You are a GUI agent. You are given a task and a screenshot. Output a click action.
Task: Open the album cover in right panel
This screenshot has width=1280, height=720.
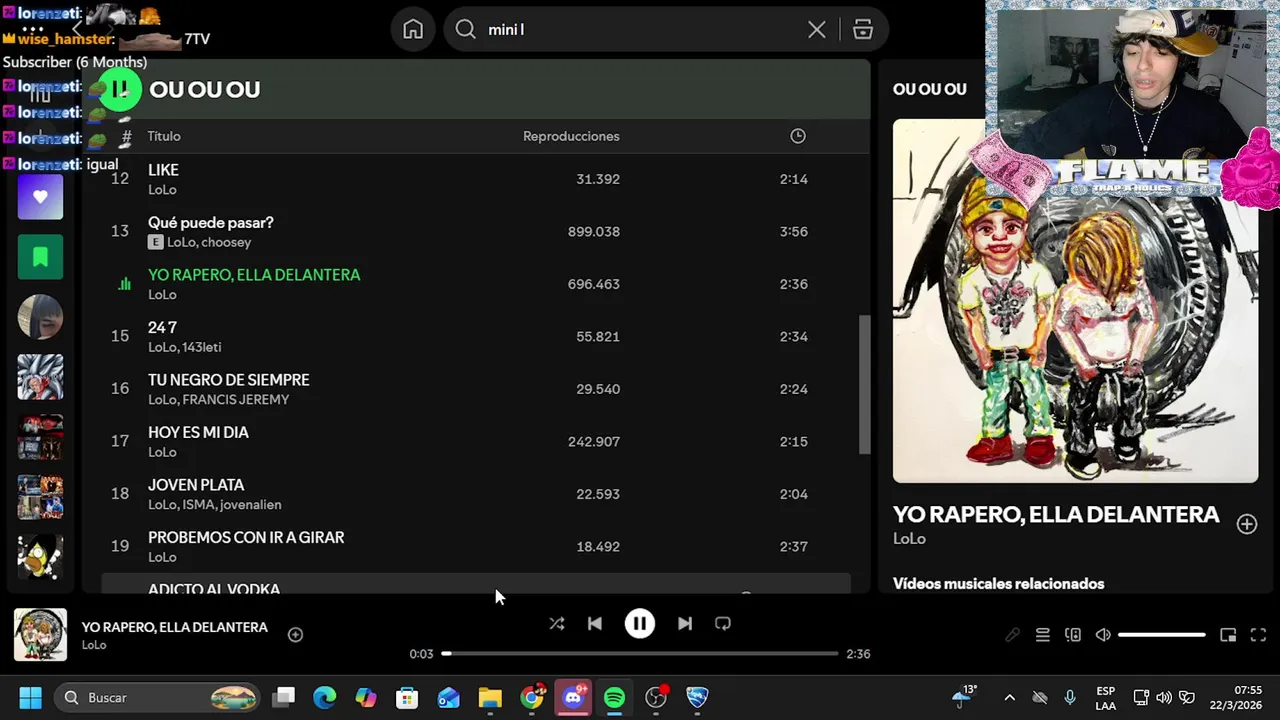click(1075, 301)
